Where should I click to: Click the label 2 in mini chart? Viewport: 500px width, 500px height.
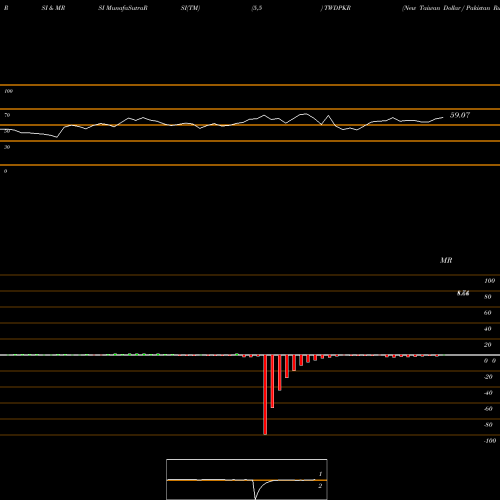[x=320, y=486]
